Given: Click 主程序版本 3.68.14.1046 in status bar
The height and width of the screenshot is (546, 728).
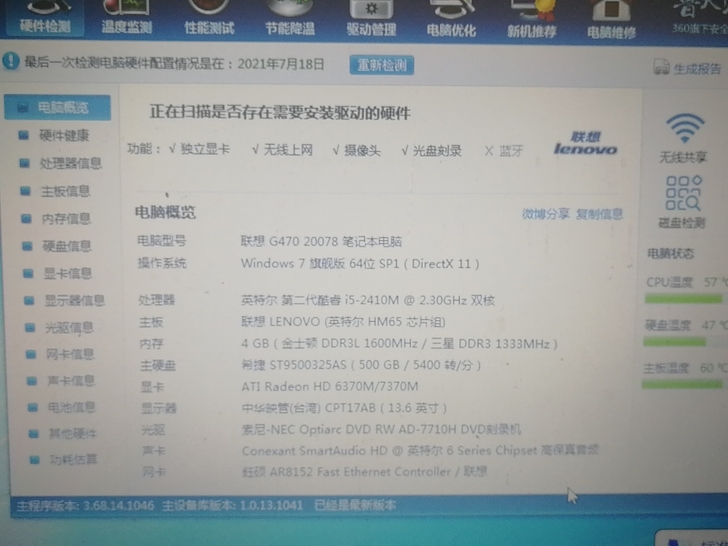Looking at the screenshot, I should 85,505.
